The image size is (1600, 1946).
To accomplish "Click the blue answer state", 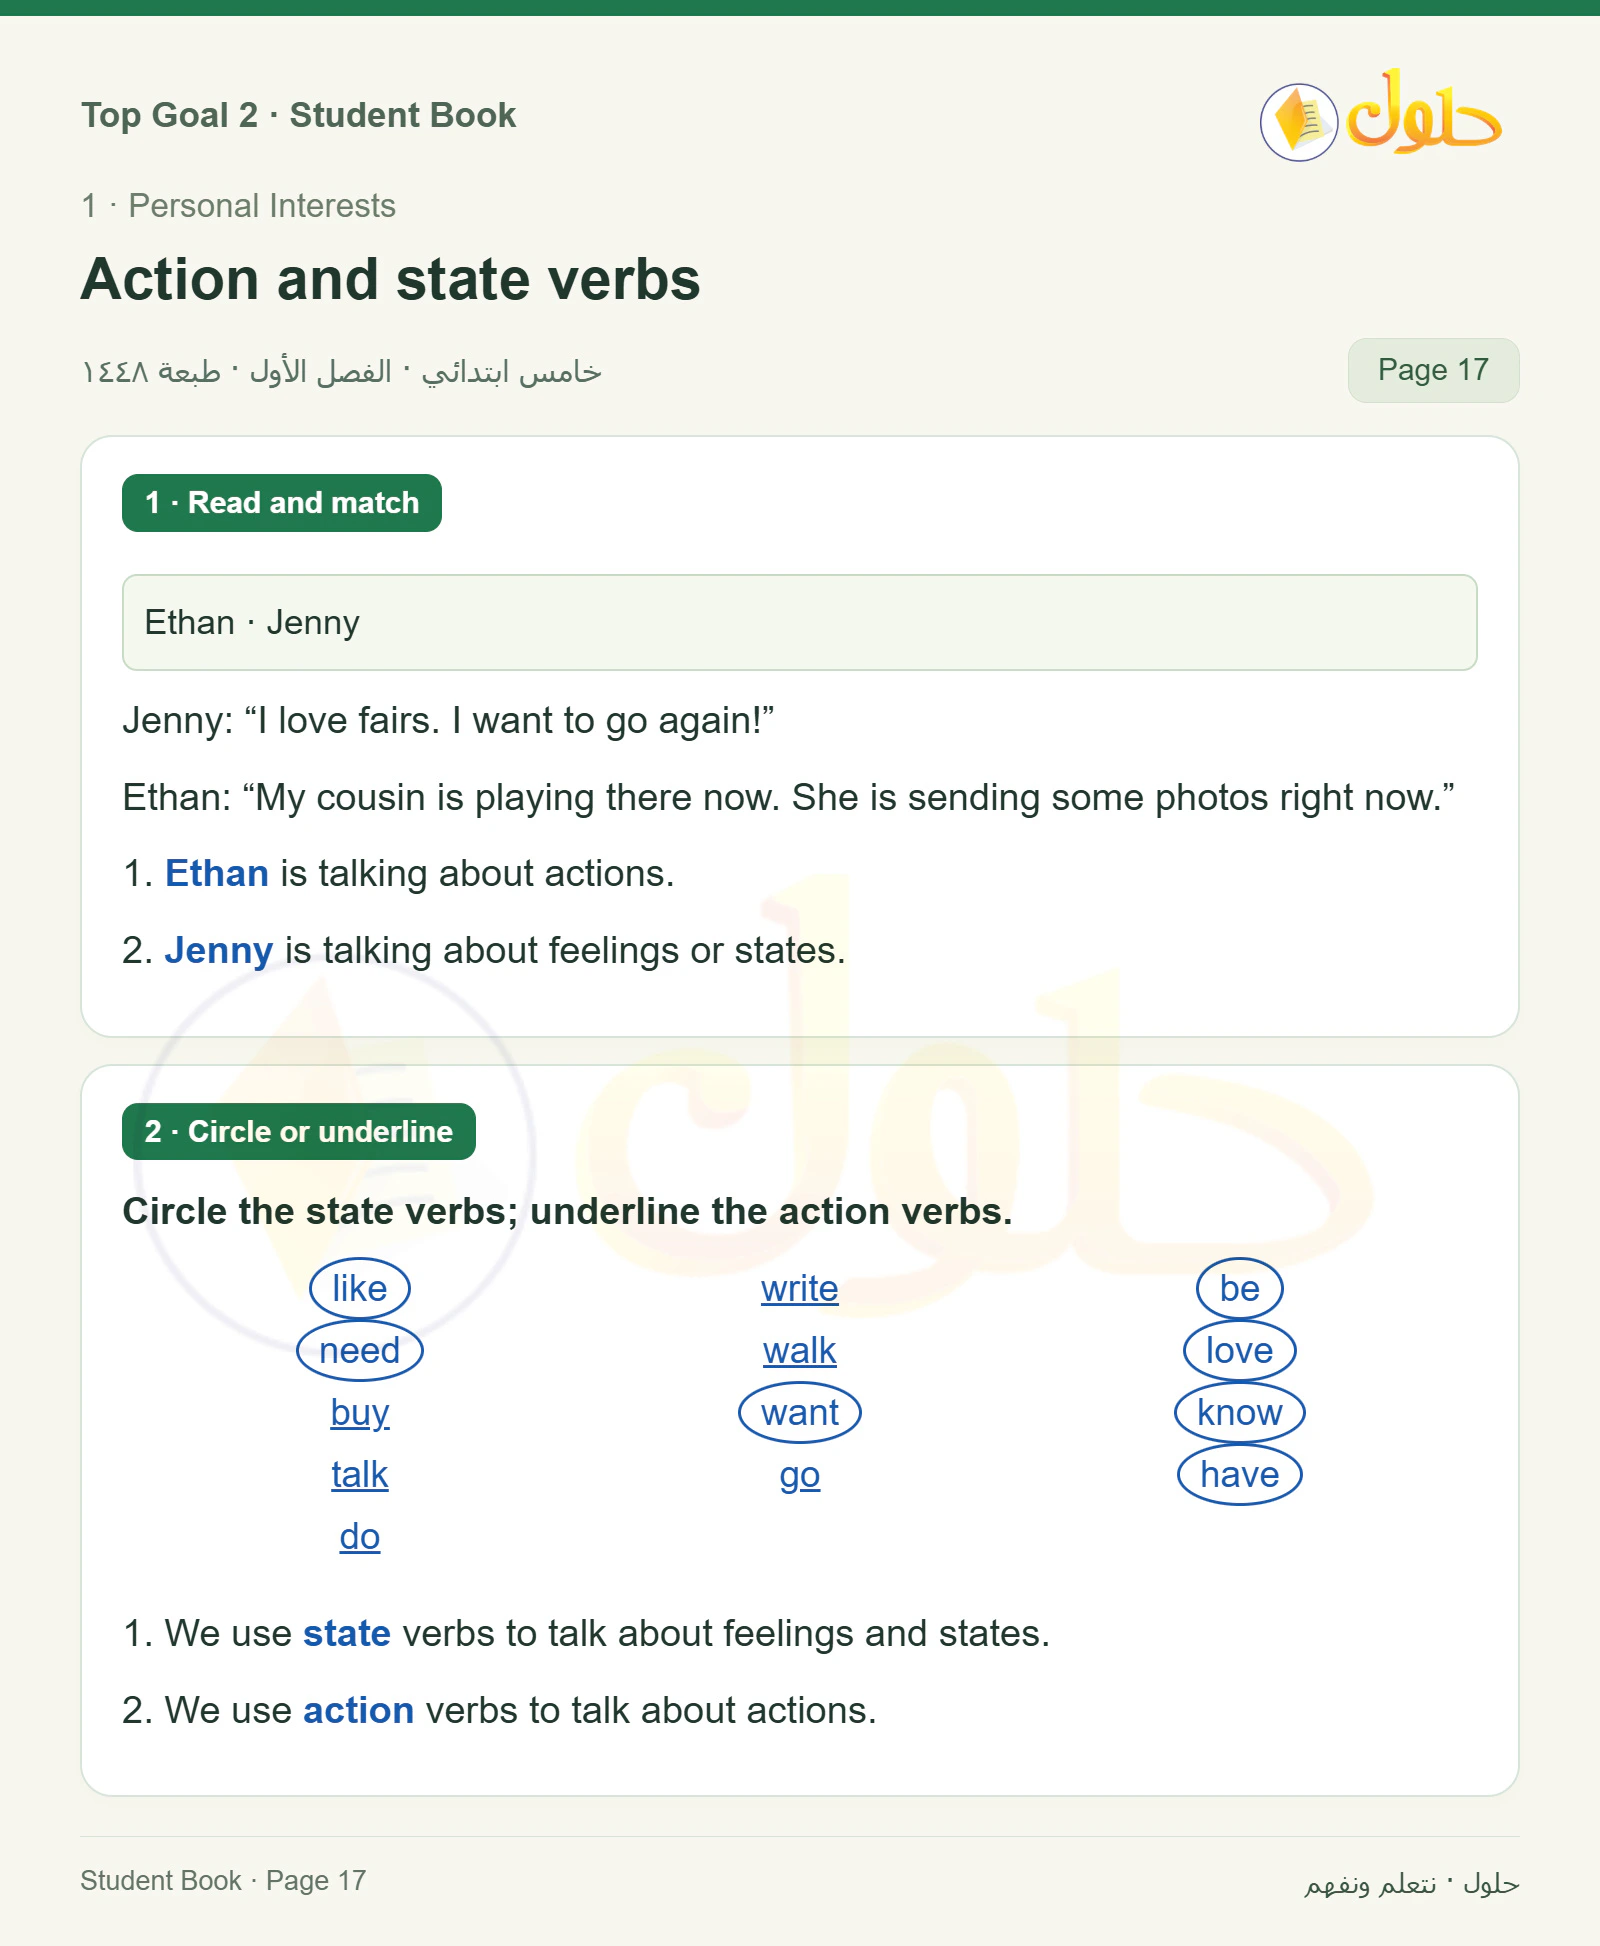I will 347,1633.
